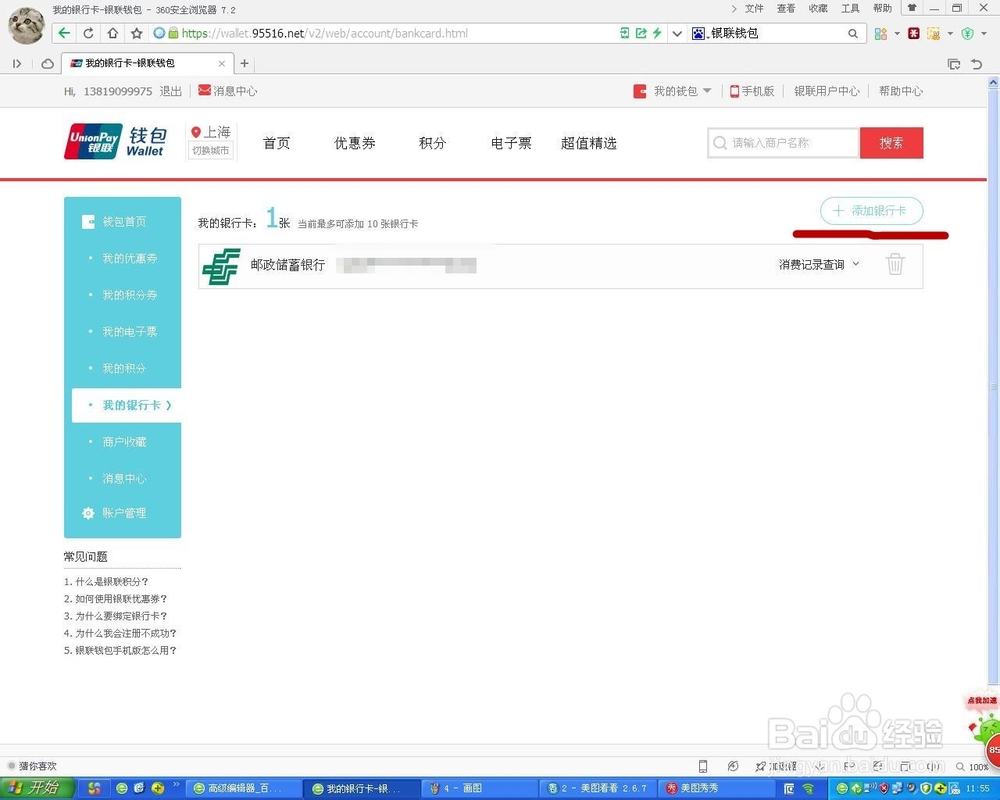
Task: Go back with the browser back arrow
Action: (x=64, y=33)
